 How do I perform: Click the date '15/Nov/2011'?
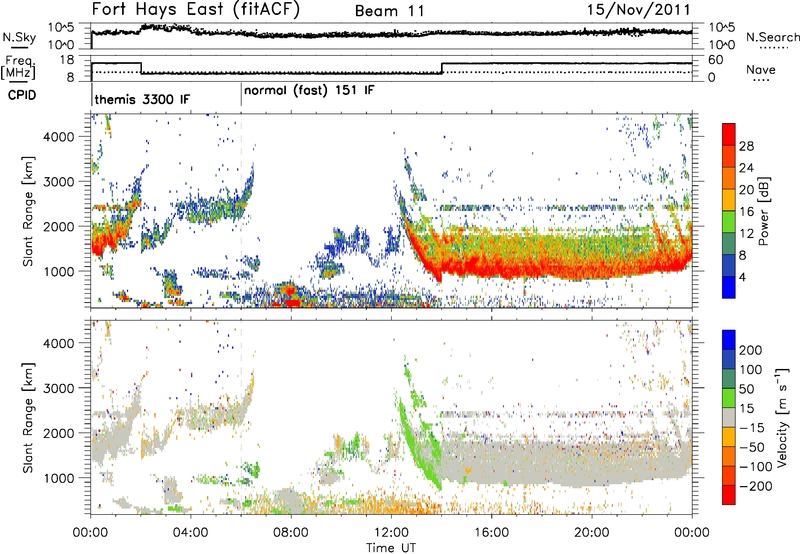639,10
